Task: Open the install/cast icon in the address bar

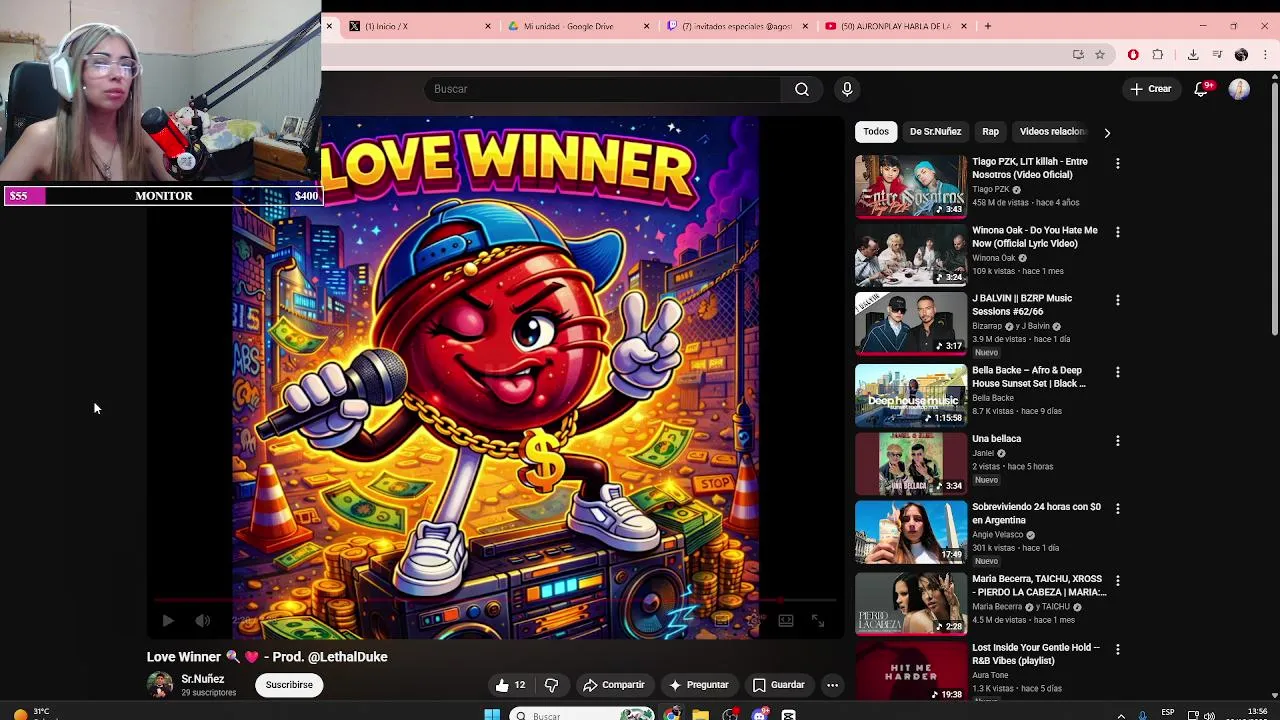Action: click(1078, 54)
